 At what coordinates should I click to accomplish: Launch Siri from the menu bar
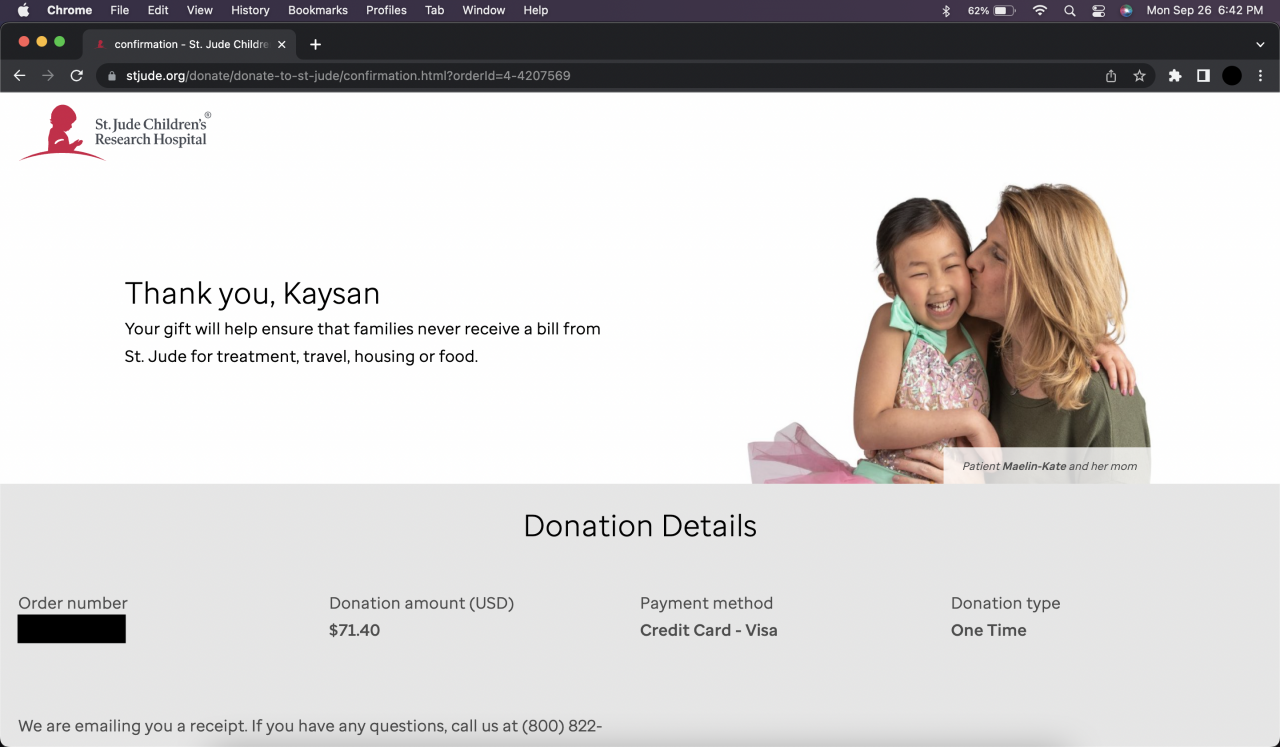pyautogui.click(x=1126, y=10)
